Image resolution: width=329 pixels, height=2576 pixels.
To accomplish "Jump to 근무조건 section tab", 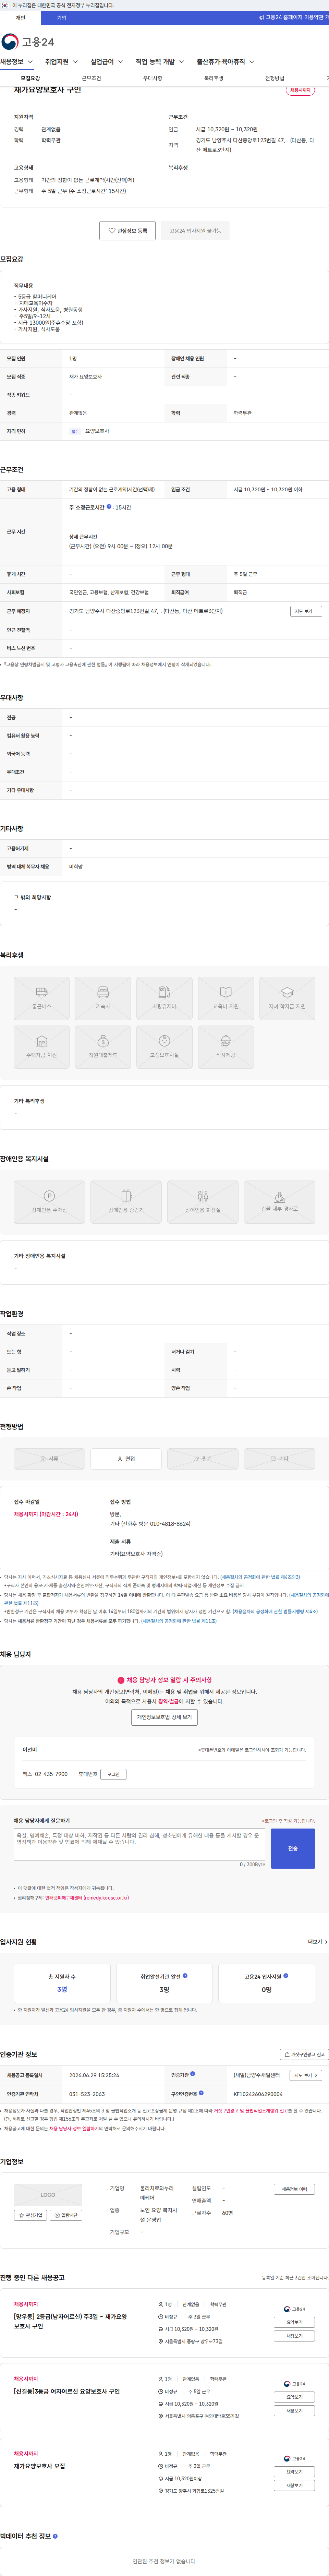I will (91, 78).
